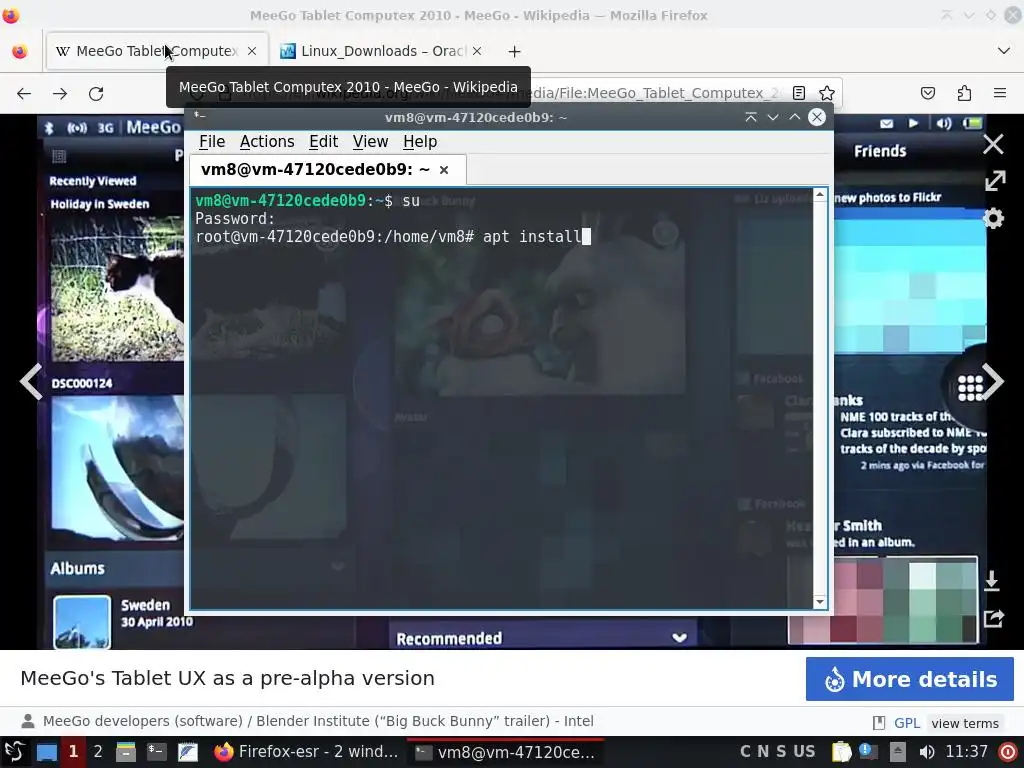1024x768 pixels.
Task: Click terminal scrollbar down arrow
Action: coord(820,601)
